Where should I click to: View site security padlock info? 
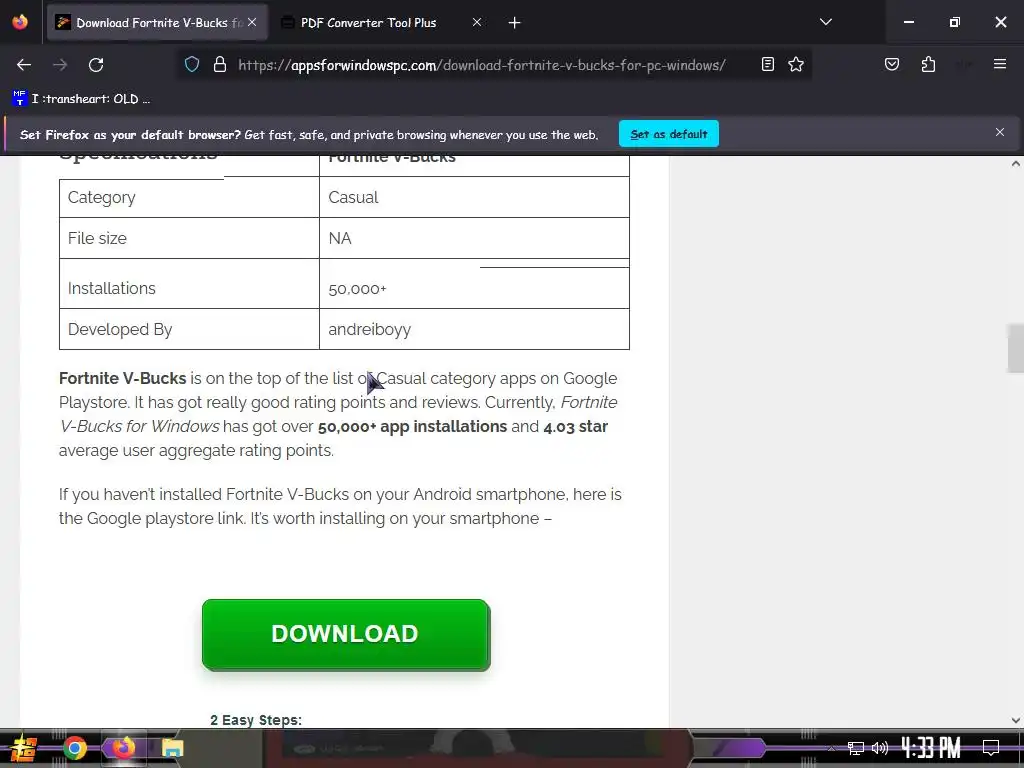220,65
